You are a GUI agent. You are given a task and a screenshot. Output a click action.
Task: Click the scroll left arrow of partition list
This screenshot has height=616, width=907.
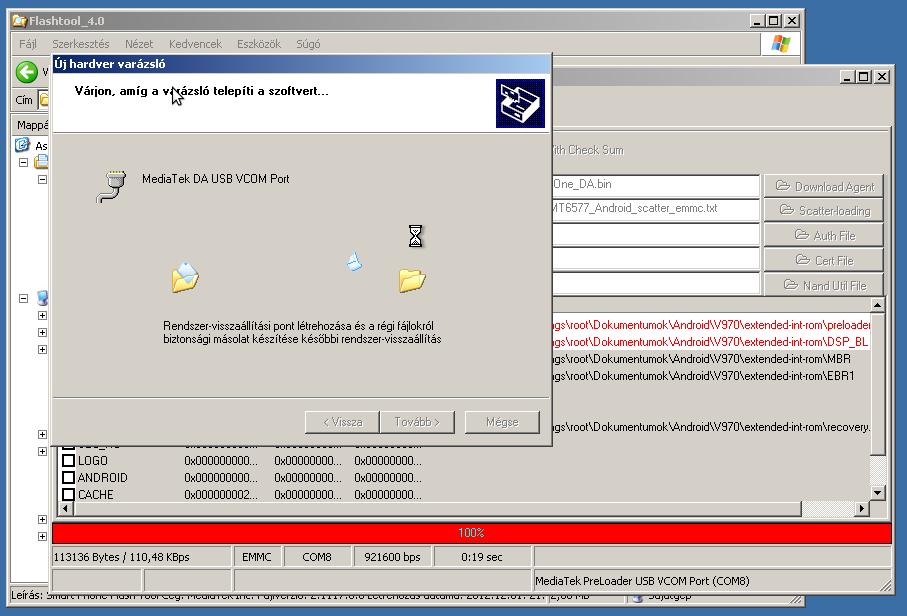click(x=65, y=508)
